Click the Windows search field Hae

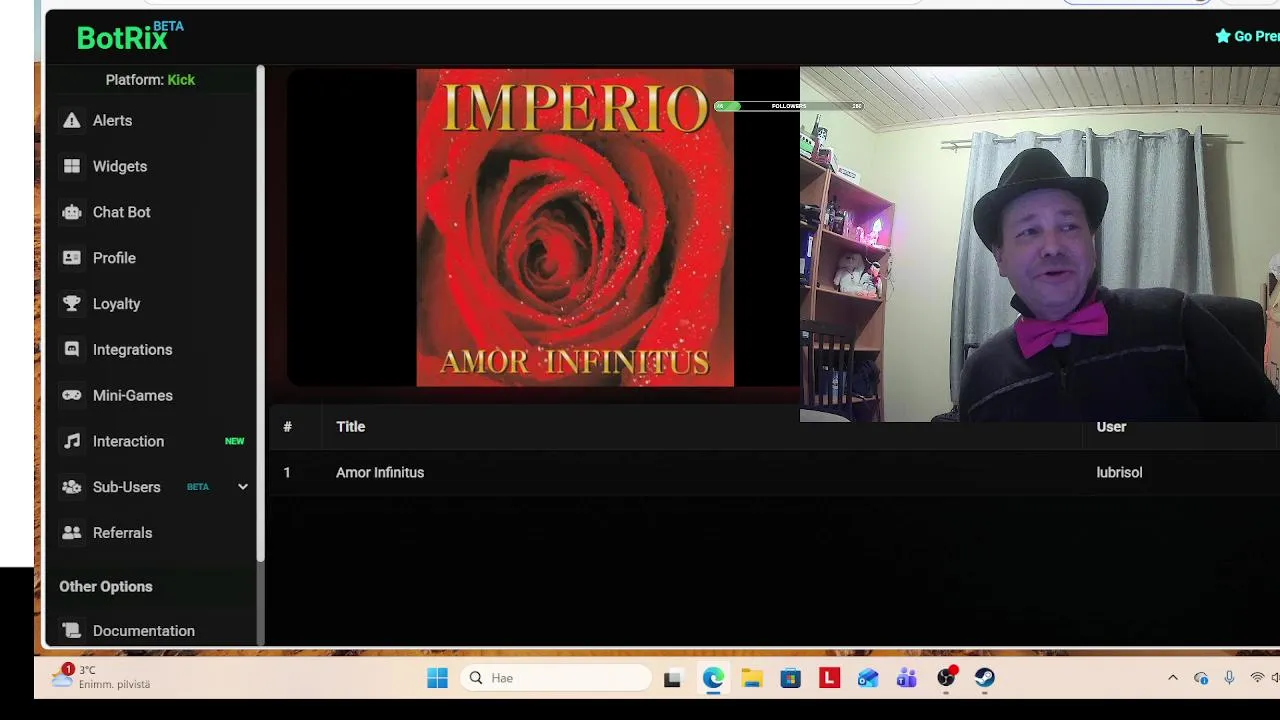(557, 678)
